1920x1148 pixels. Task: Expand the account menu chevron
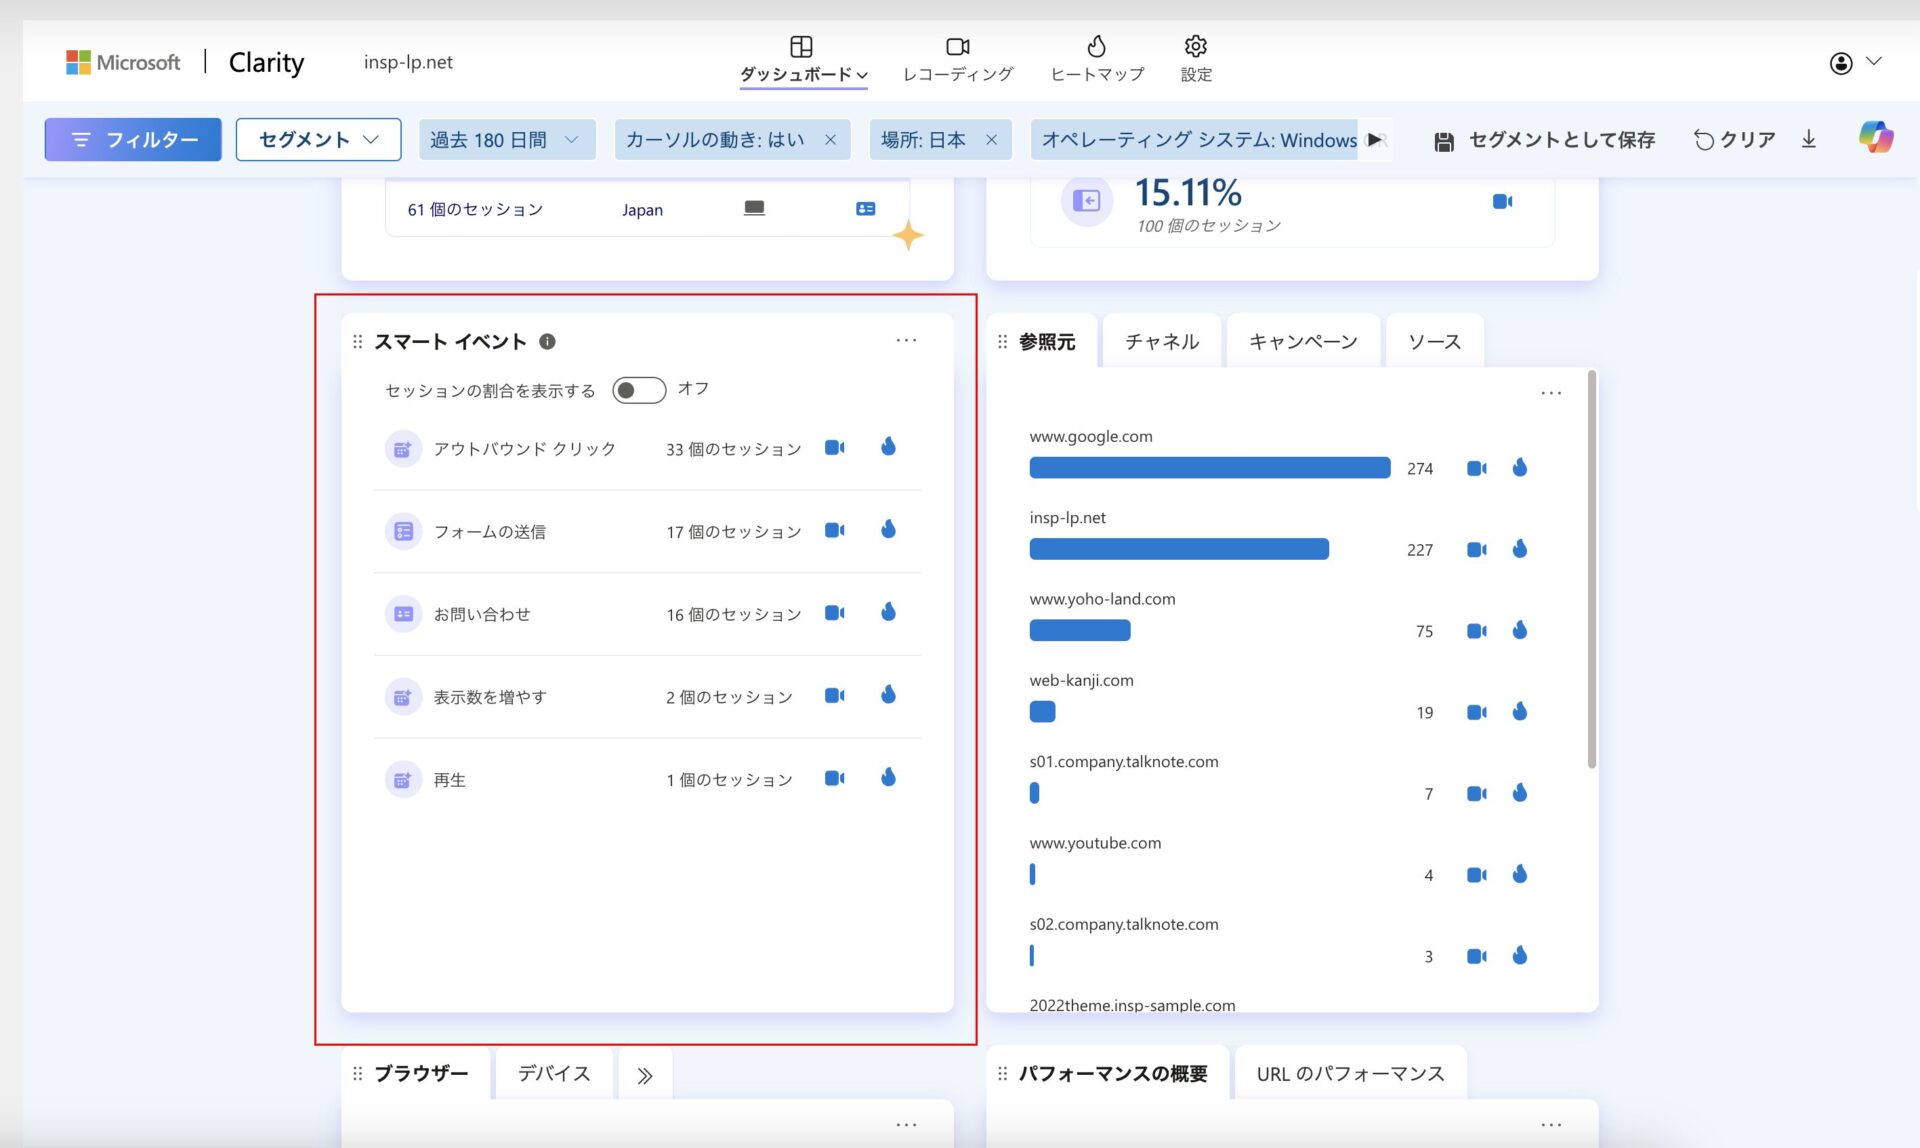coord(1874,62)
